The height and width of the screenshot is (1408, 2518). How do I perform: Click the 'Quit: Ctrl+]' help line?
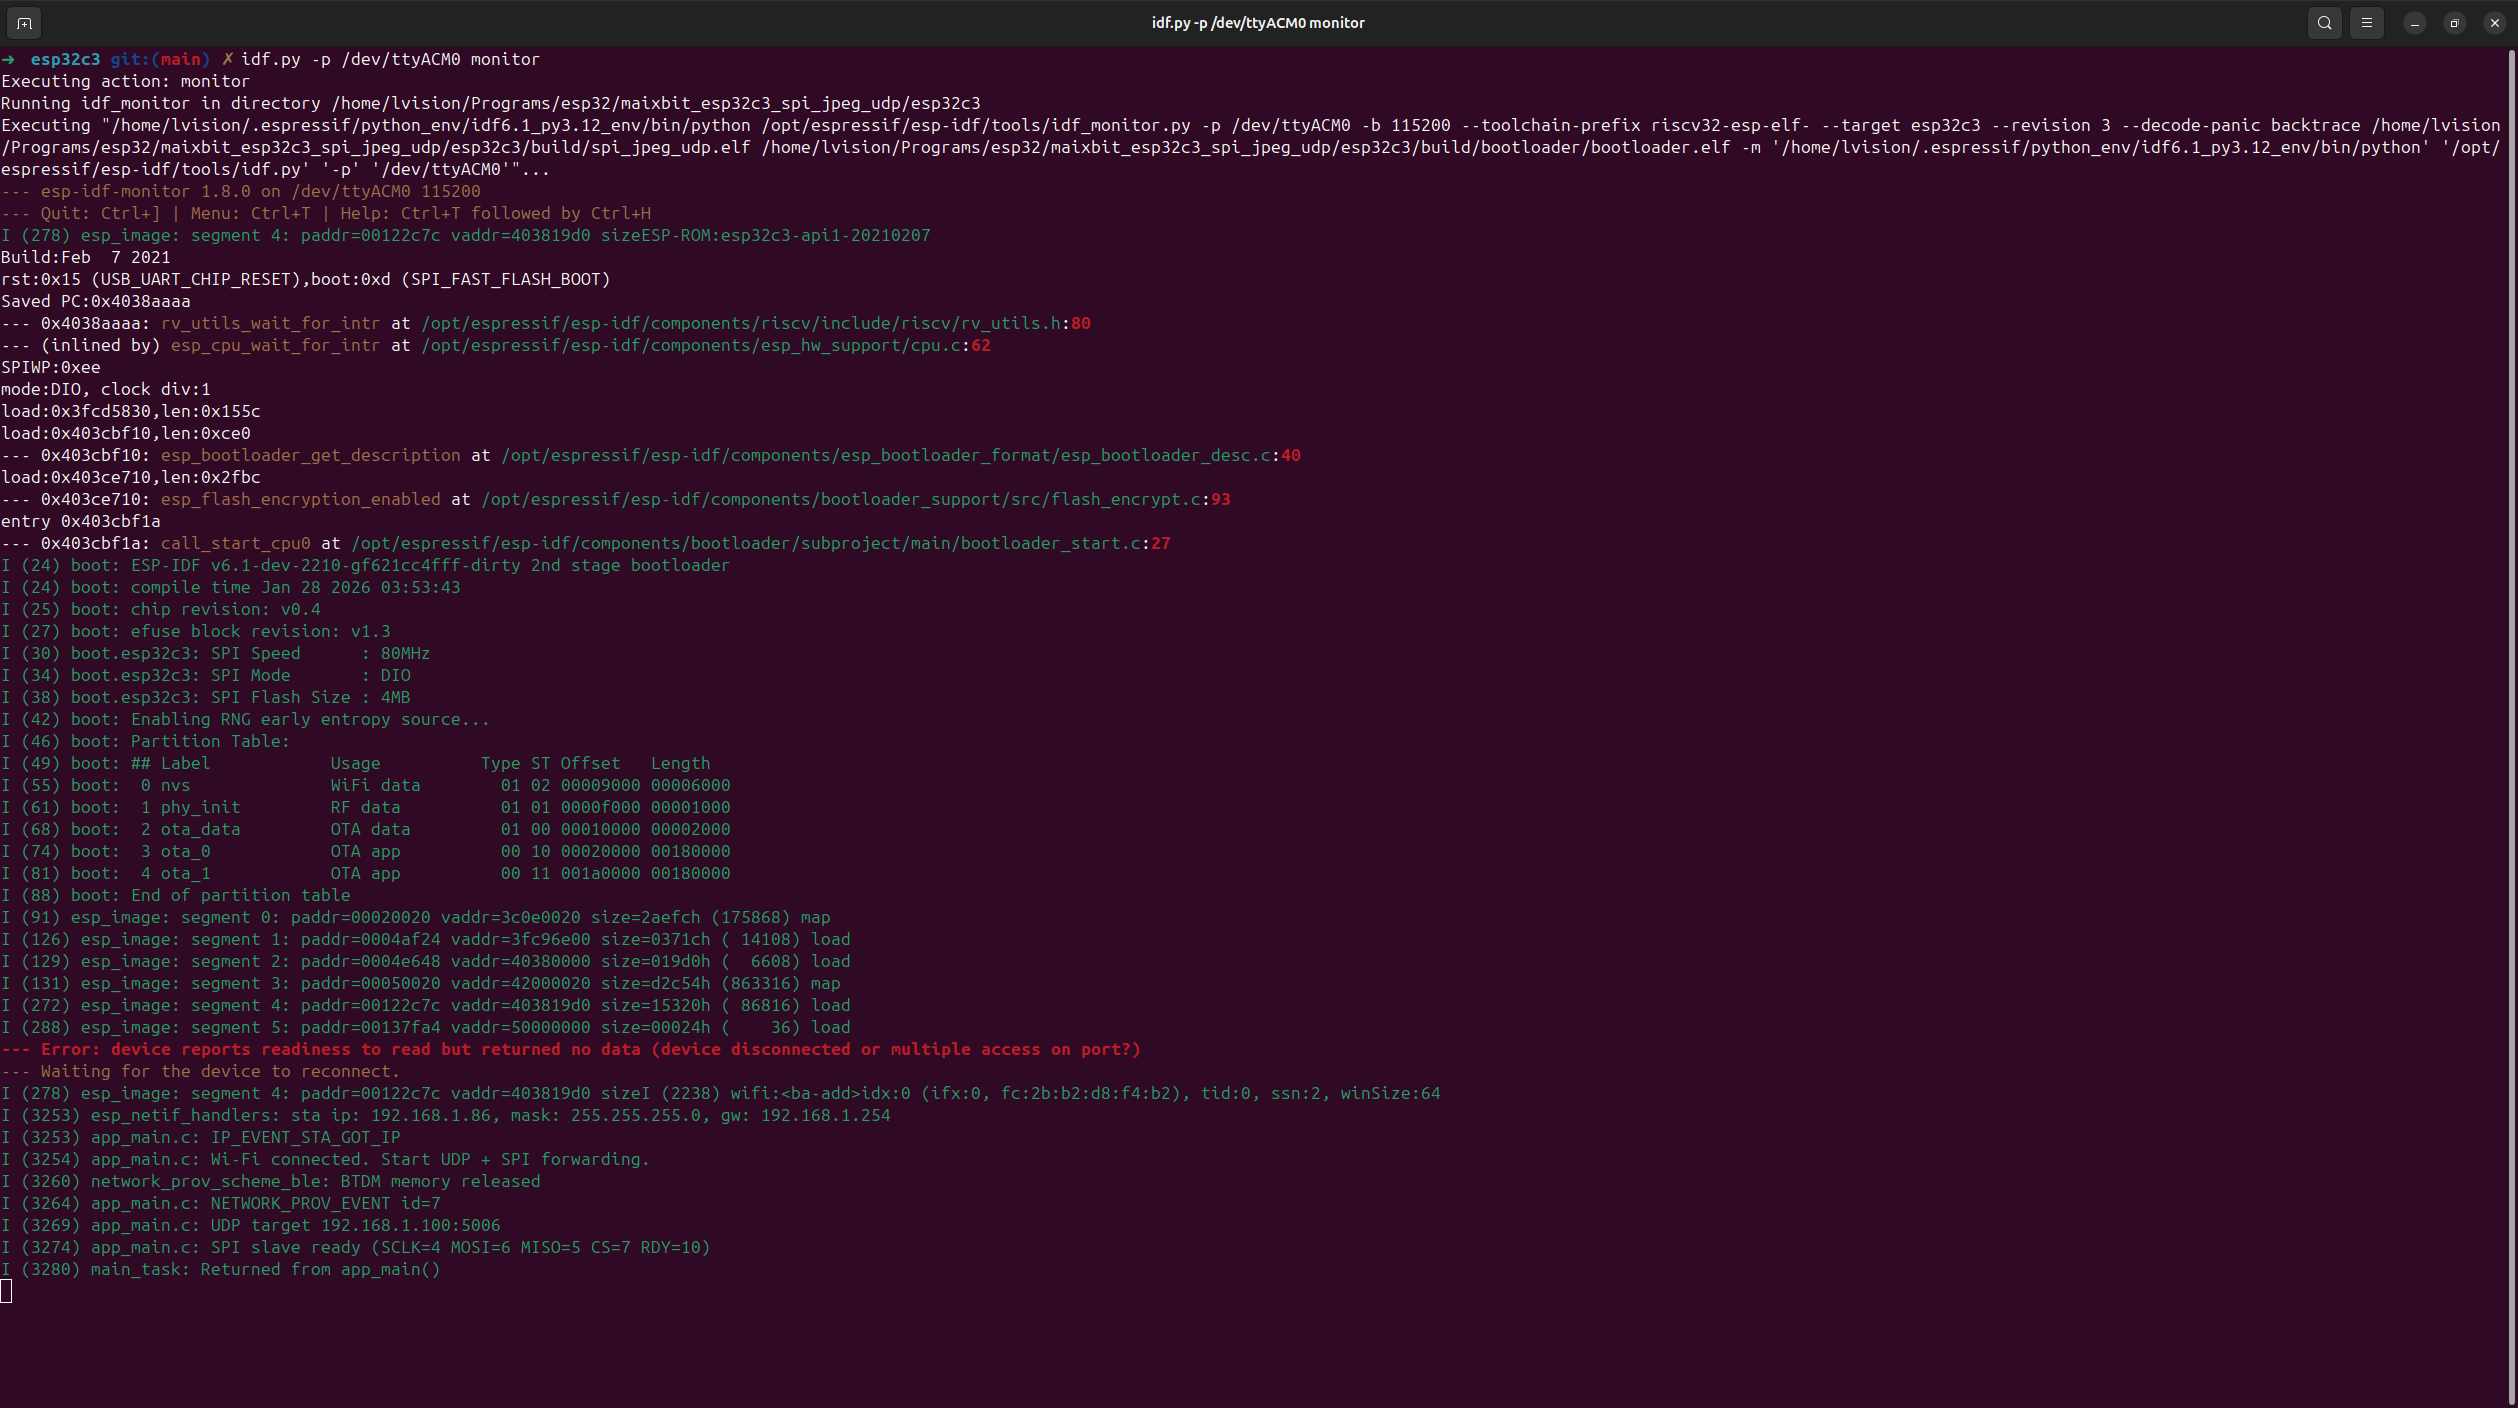click(x=100, y=213)
